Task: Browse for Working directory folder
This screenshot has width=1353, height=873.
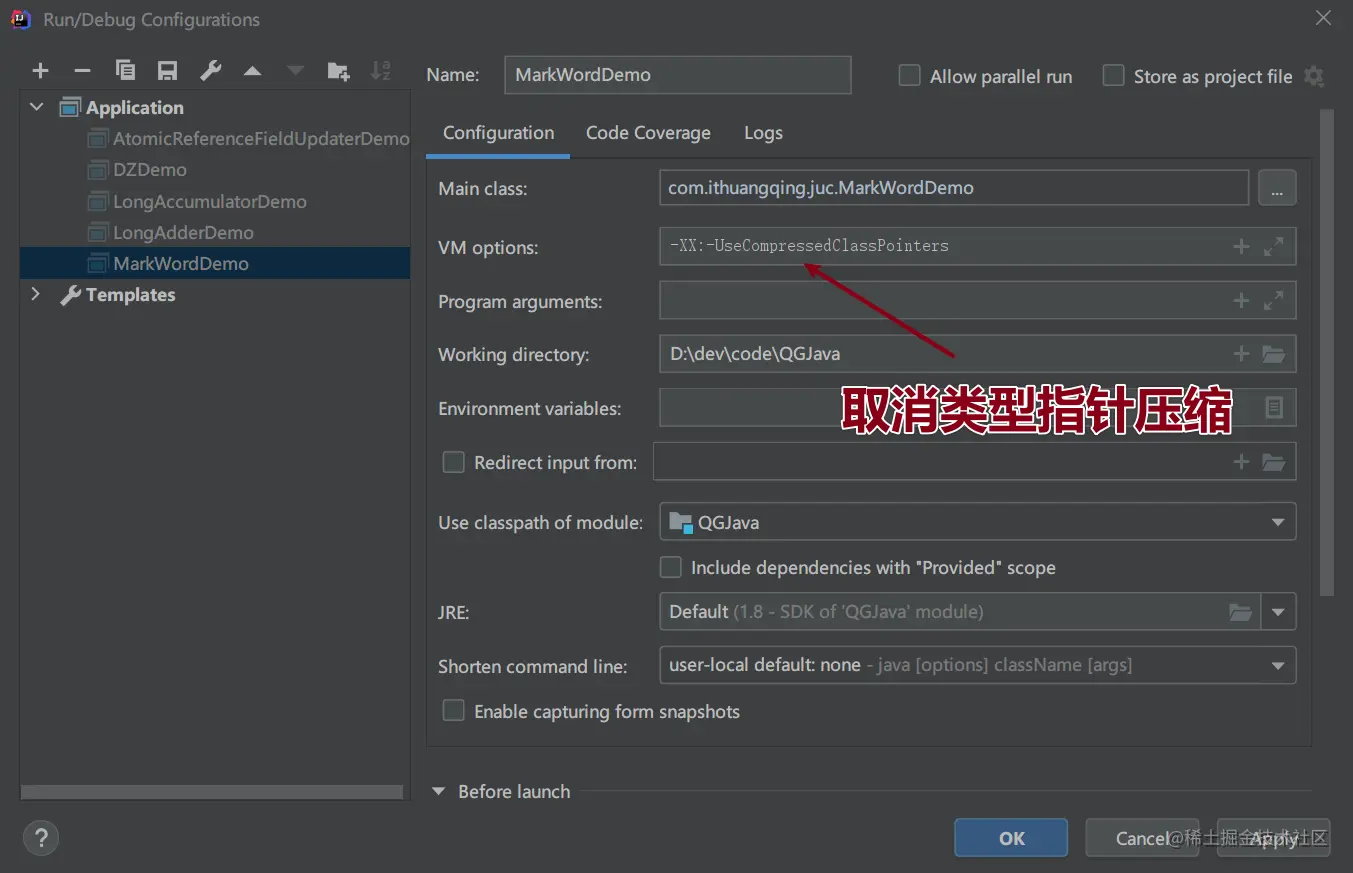Action: tap(1273, 354)
